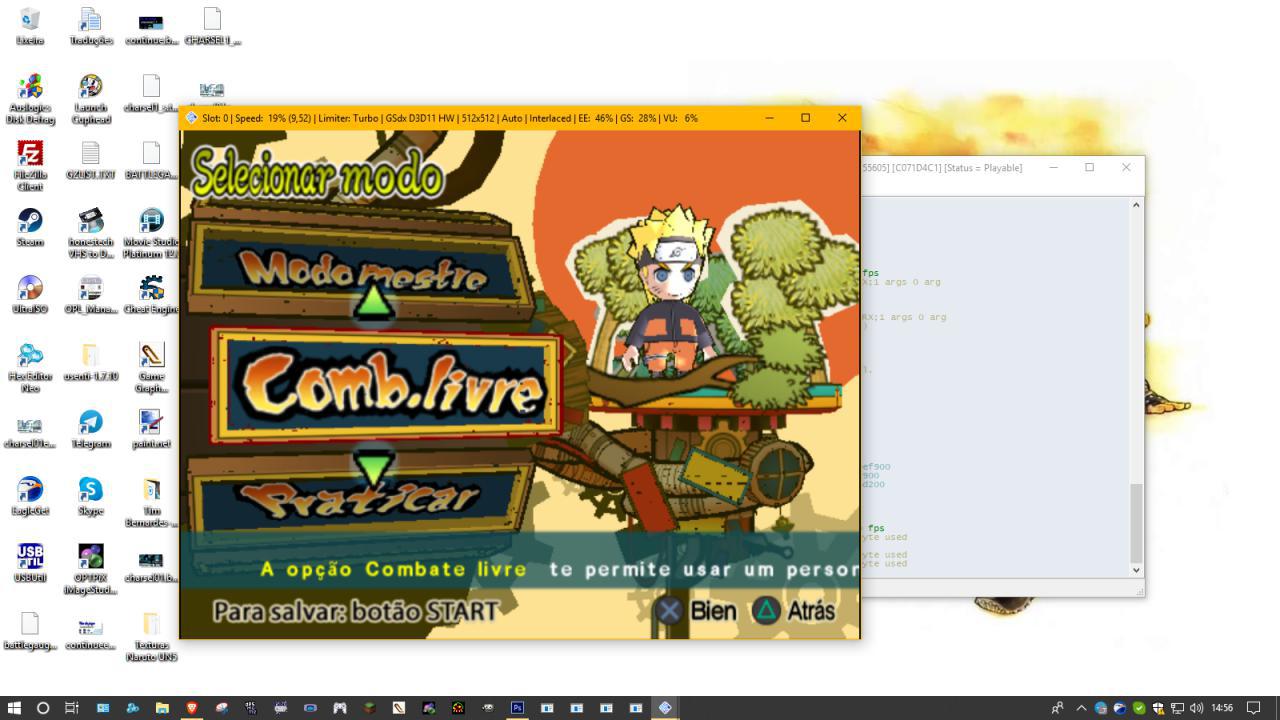Image resolution: width=1280 pixels, height=720 pixels.
Task: Click 'Status = Playable' title text
Action: 984,168
